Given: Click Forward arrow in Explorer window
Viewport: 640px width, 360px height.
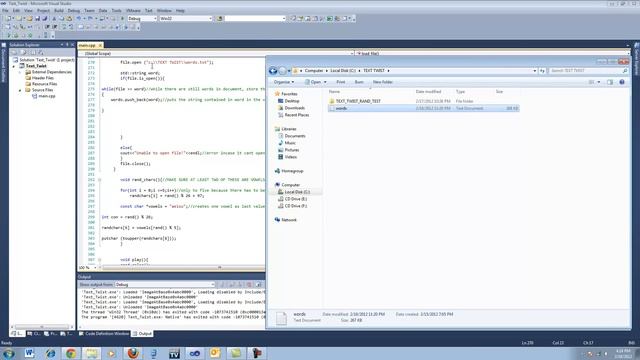Looking at the screenshot, I should pyautogui.click(x=282, y=71).
